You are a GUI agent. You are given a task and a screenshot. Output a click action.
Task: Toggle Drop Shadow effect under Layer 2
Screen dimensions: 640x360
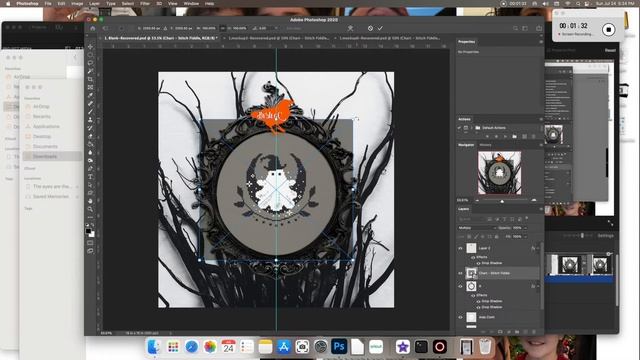478,263
